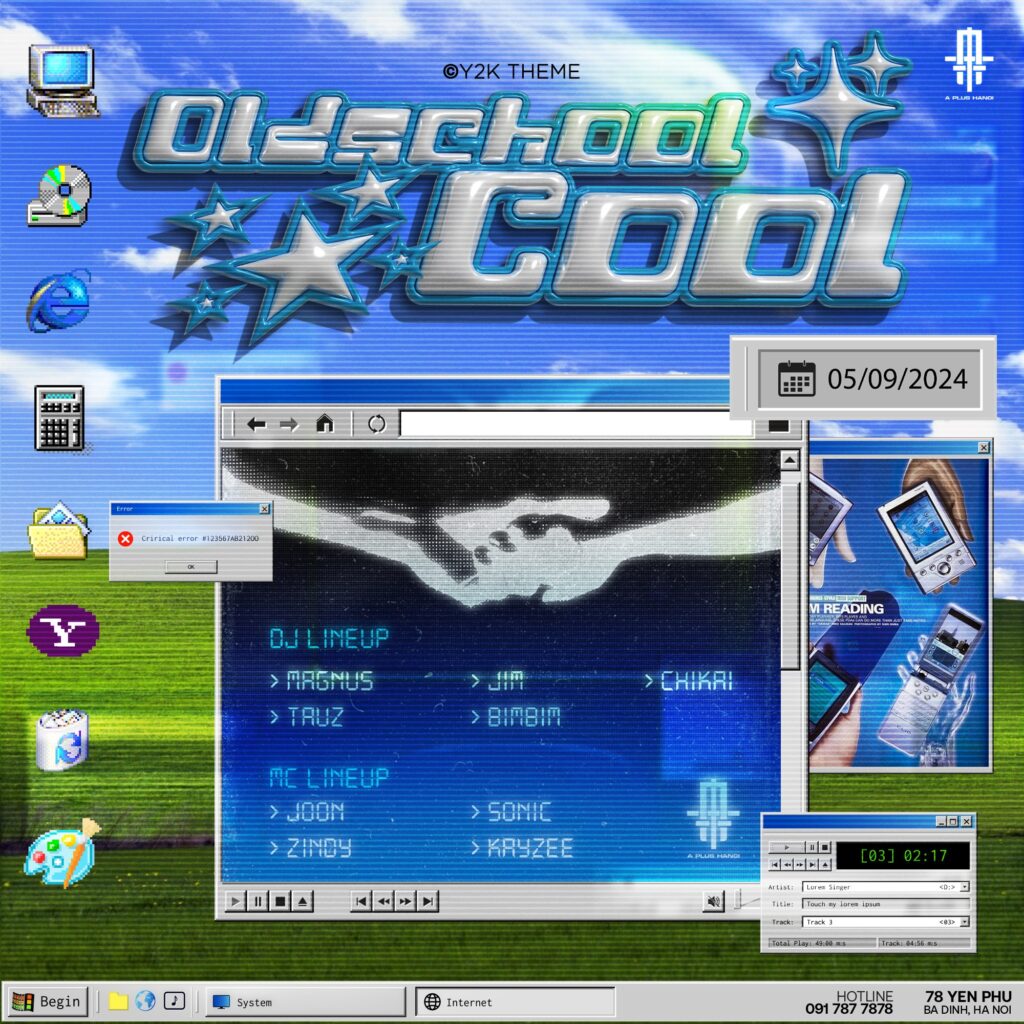Select KAYZEE in the MC lineup
This screenshot has height=1024, width=1024.
(530, 848)
